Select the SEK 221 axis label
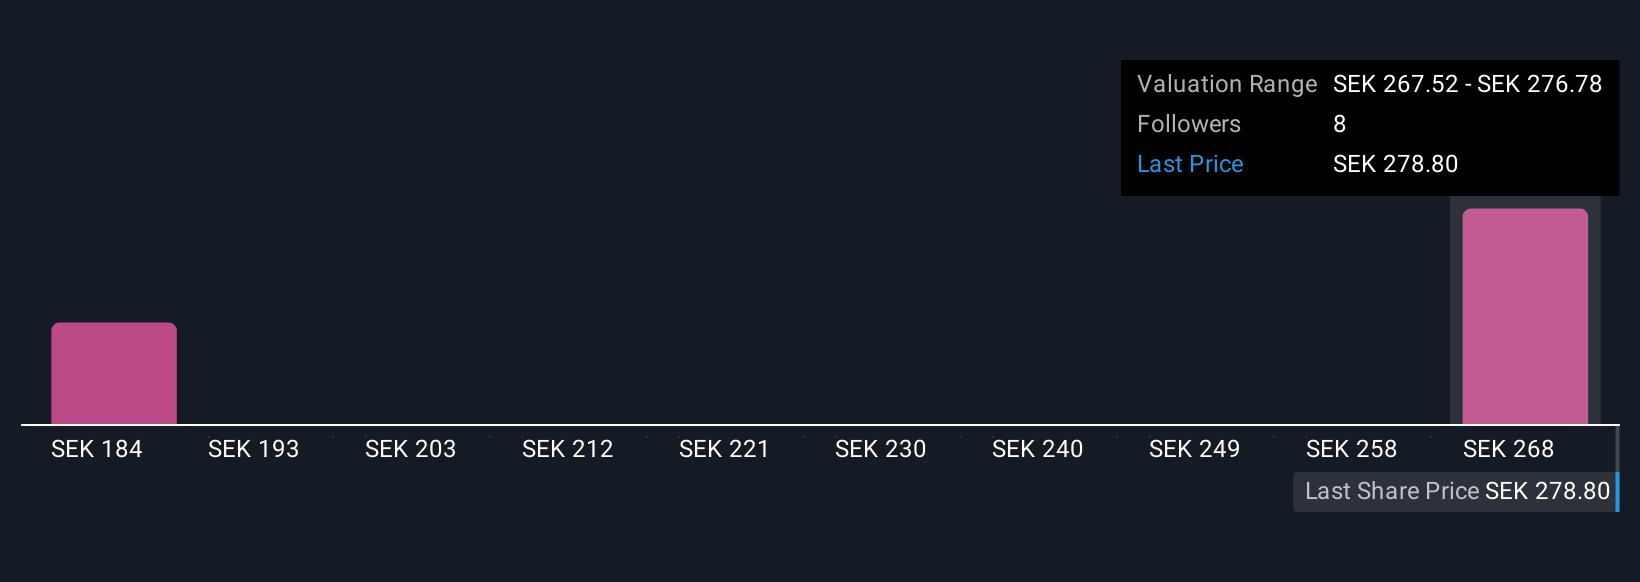 tap(724, 449)
